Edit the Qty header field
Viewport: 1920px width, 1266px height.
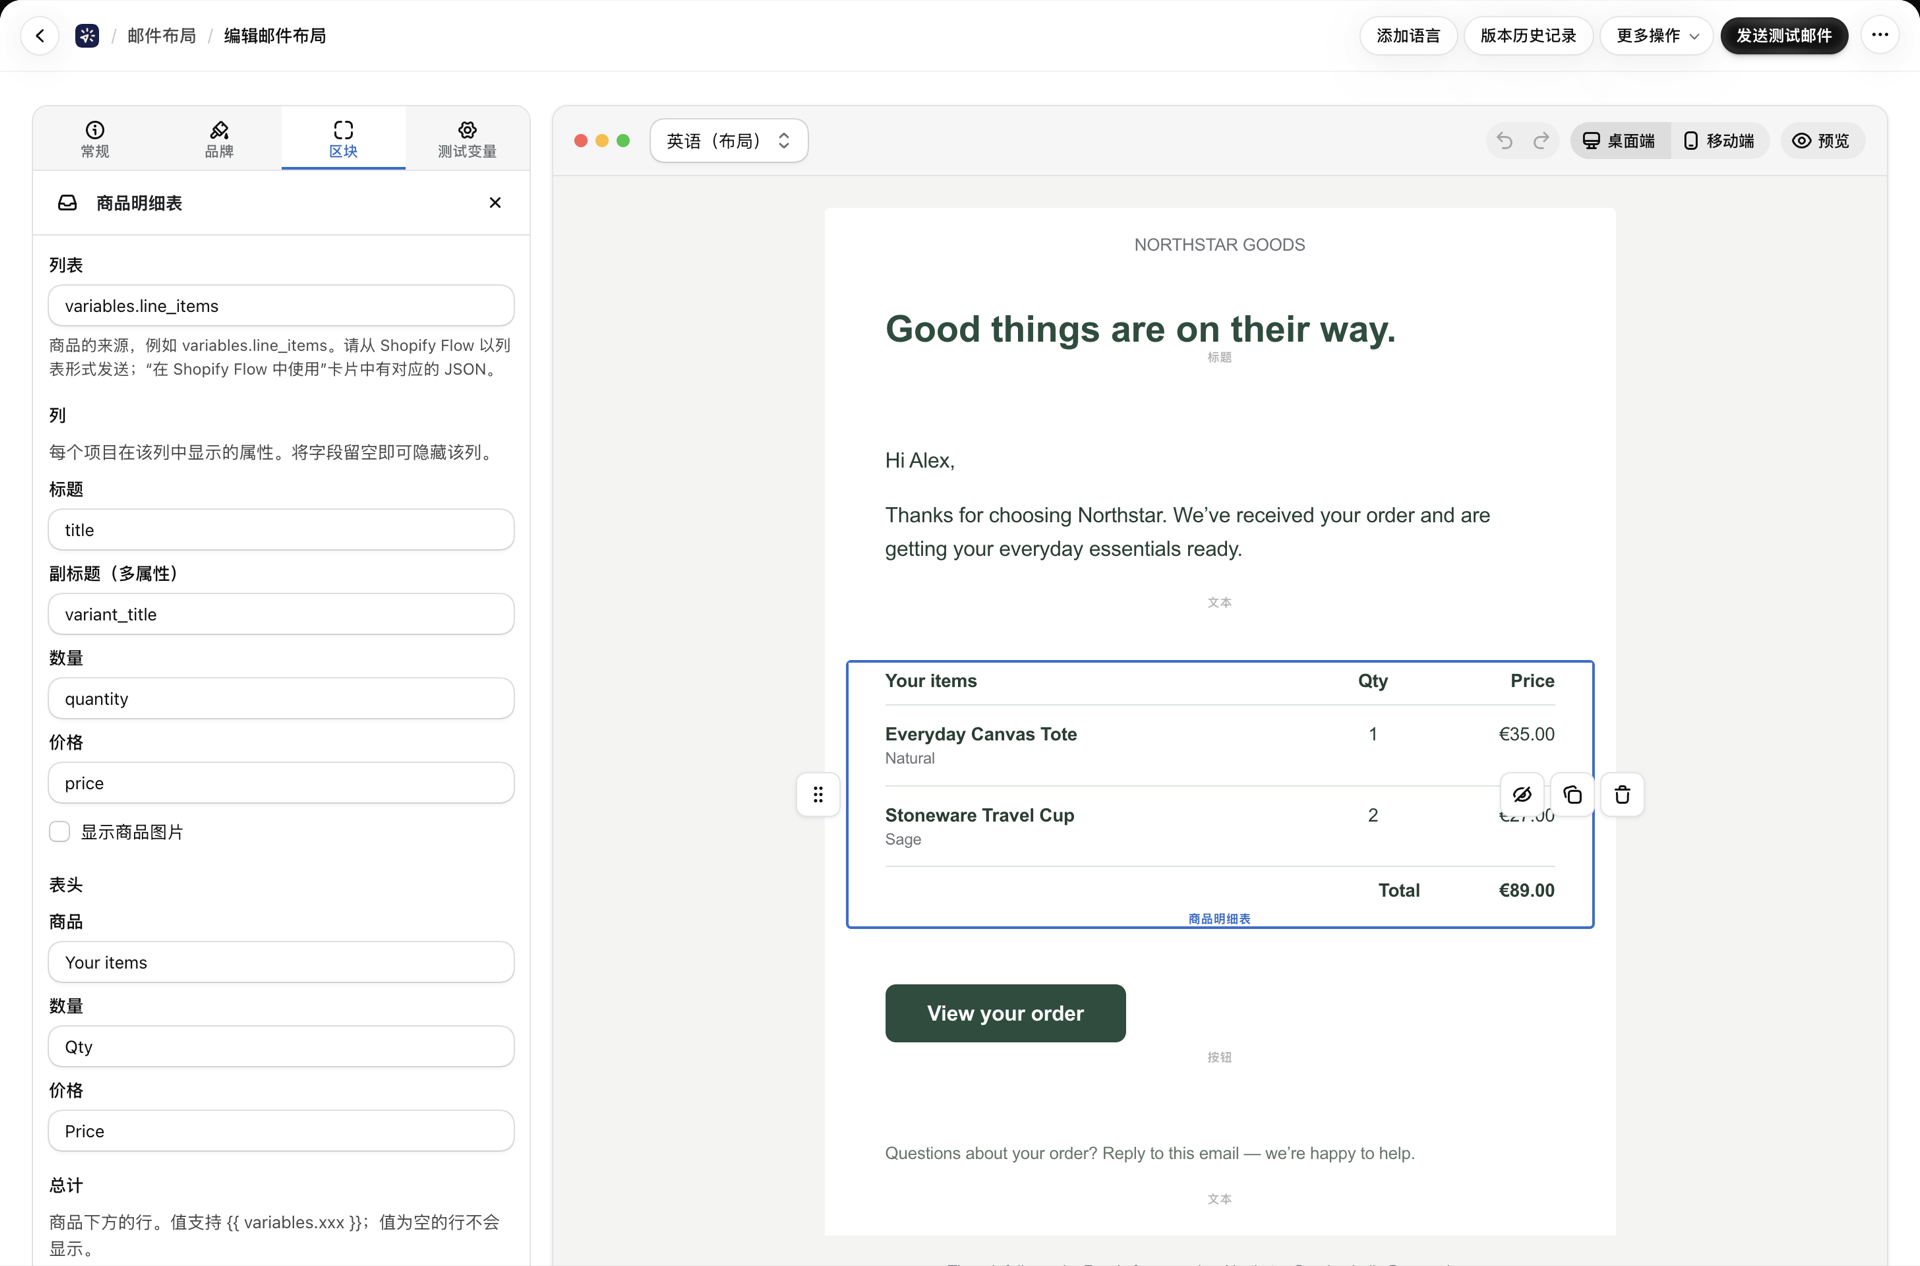(x=281, y=1047)
